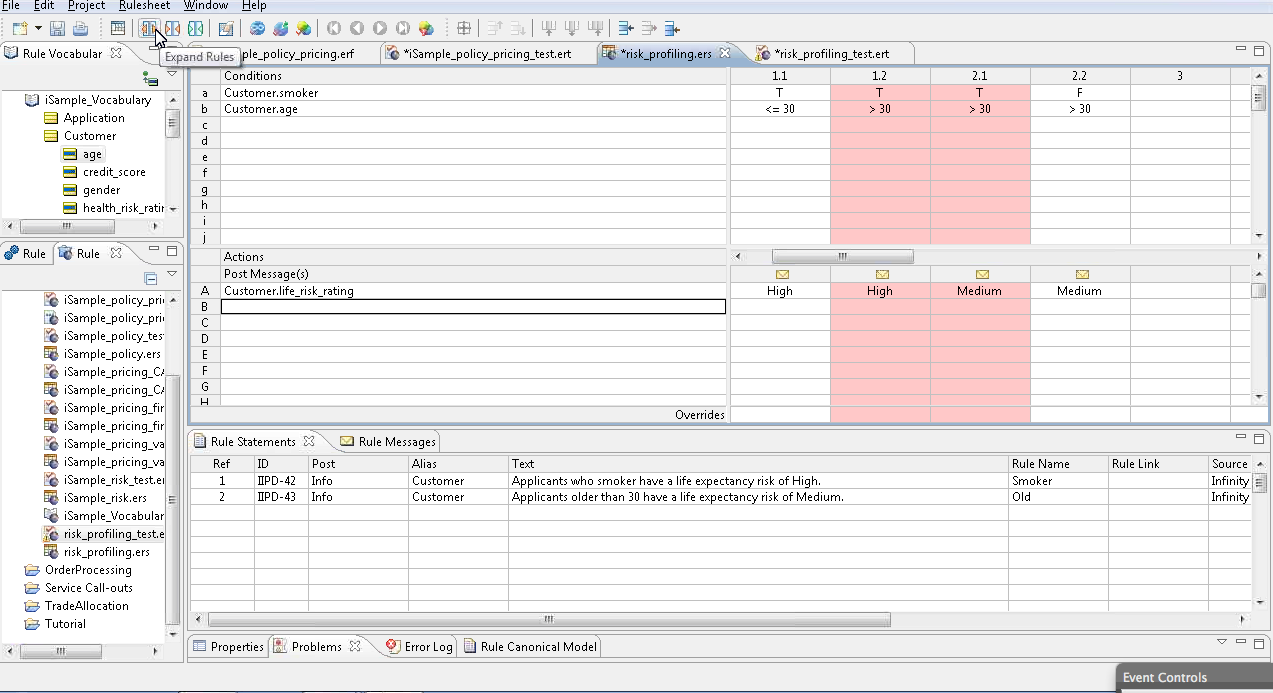Click the envelope icon in rule column 2.2
This screenshot has width=1273, height=693.
click(1080, 274)
